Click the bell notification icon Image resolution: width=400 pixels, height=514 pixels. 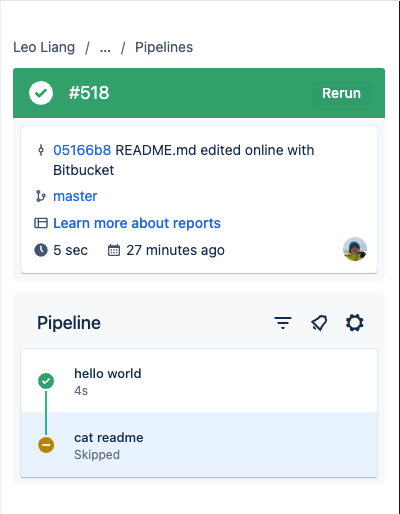[x=319, y=323]
